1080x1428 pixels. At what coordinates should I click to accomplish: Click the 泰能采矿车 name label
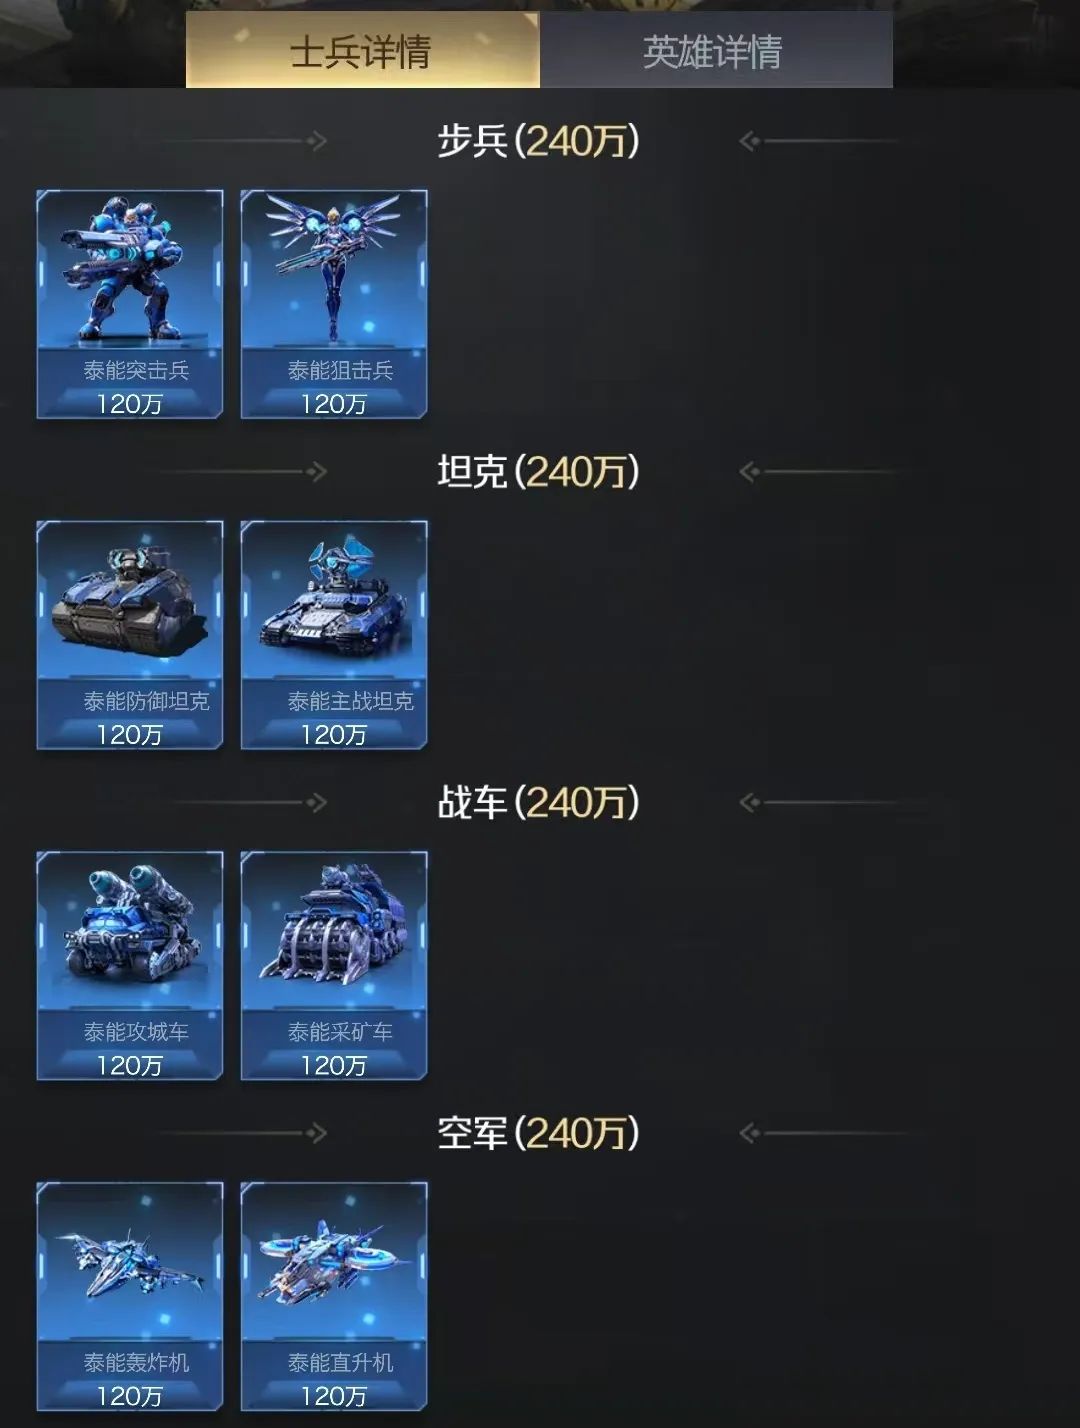click(x=340, y=1032)
